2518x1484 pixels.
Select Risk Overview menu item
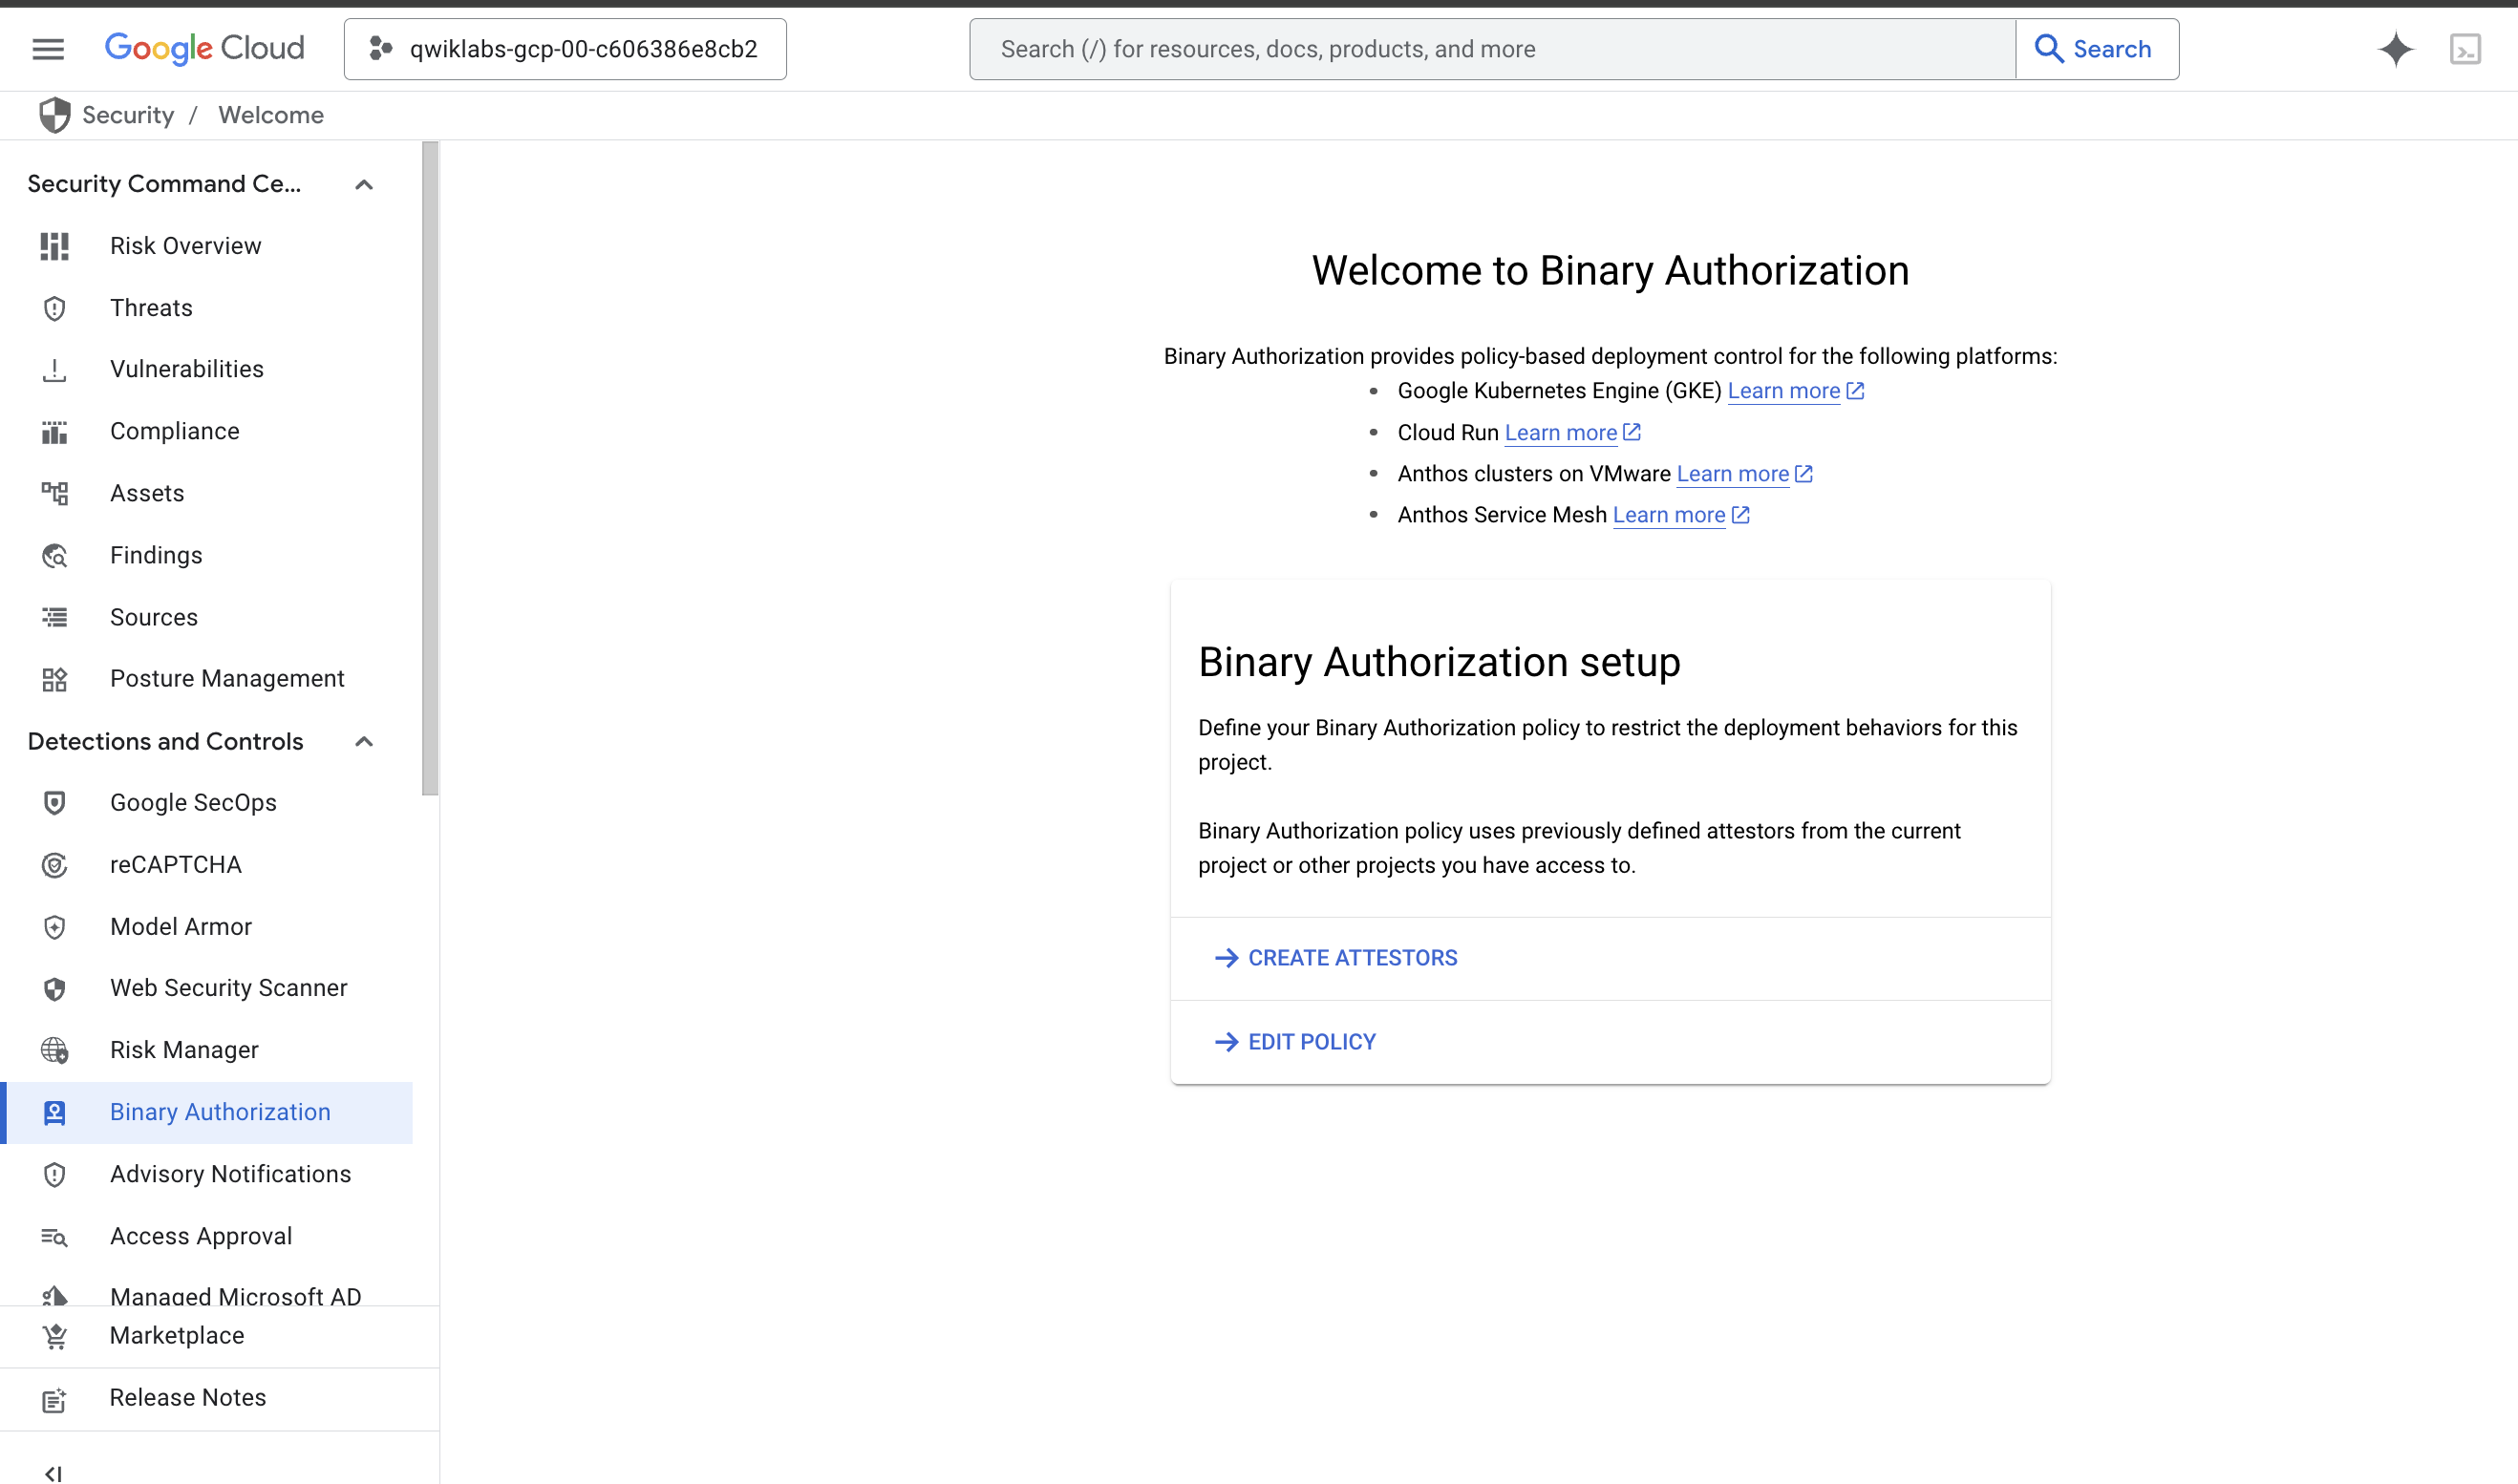[x=207, y=246]
